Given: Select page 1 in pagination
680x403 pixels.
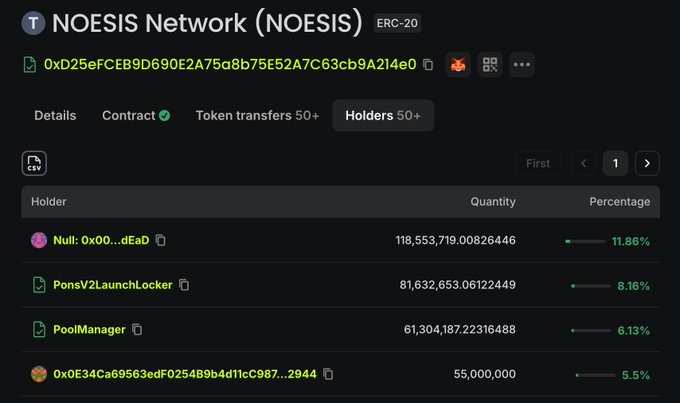Looking at the screenshot, I should [x=615, y=163].
